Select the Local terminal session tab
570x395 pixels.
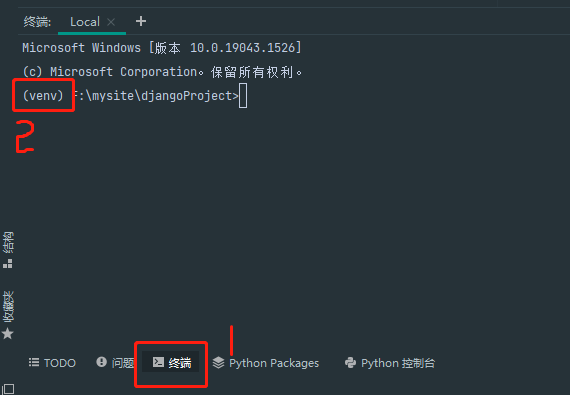[x=92, y=22]
